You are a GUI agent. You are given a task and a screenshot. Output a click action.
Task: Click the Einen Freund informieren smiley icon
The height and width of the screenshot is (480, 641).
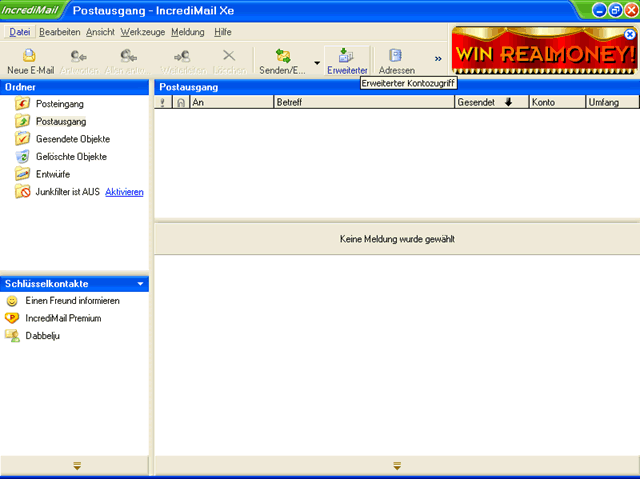[x=12, y=301]
